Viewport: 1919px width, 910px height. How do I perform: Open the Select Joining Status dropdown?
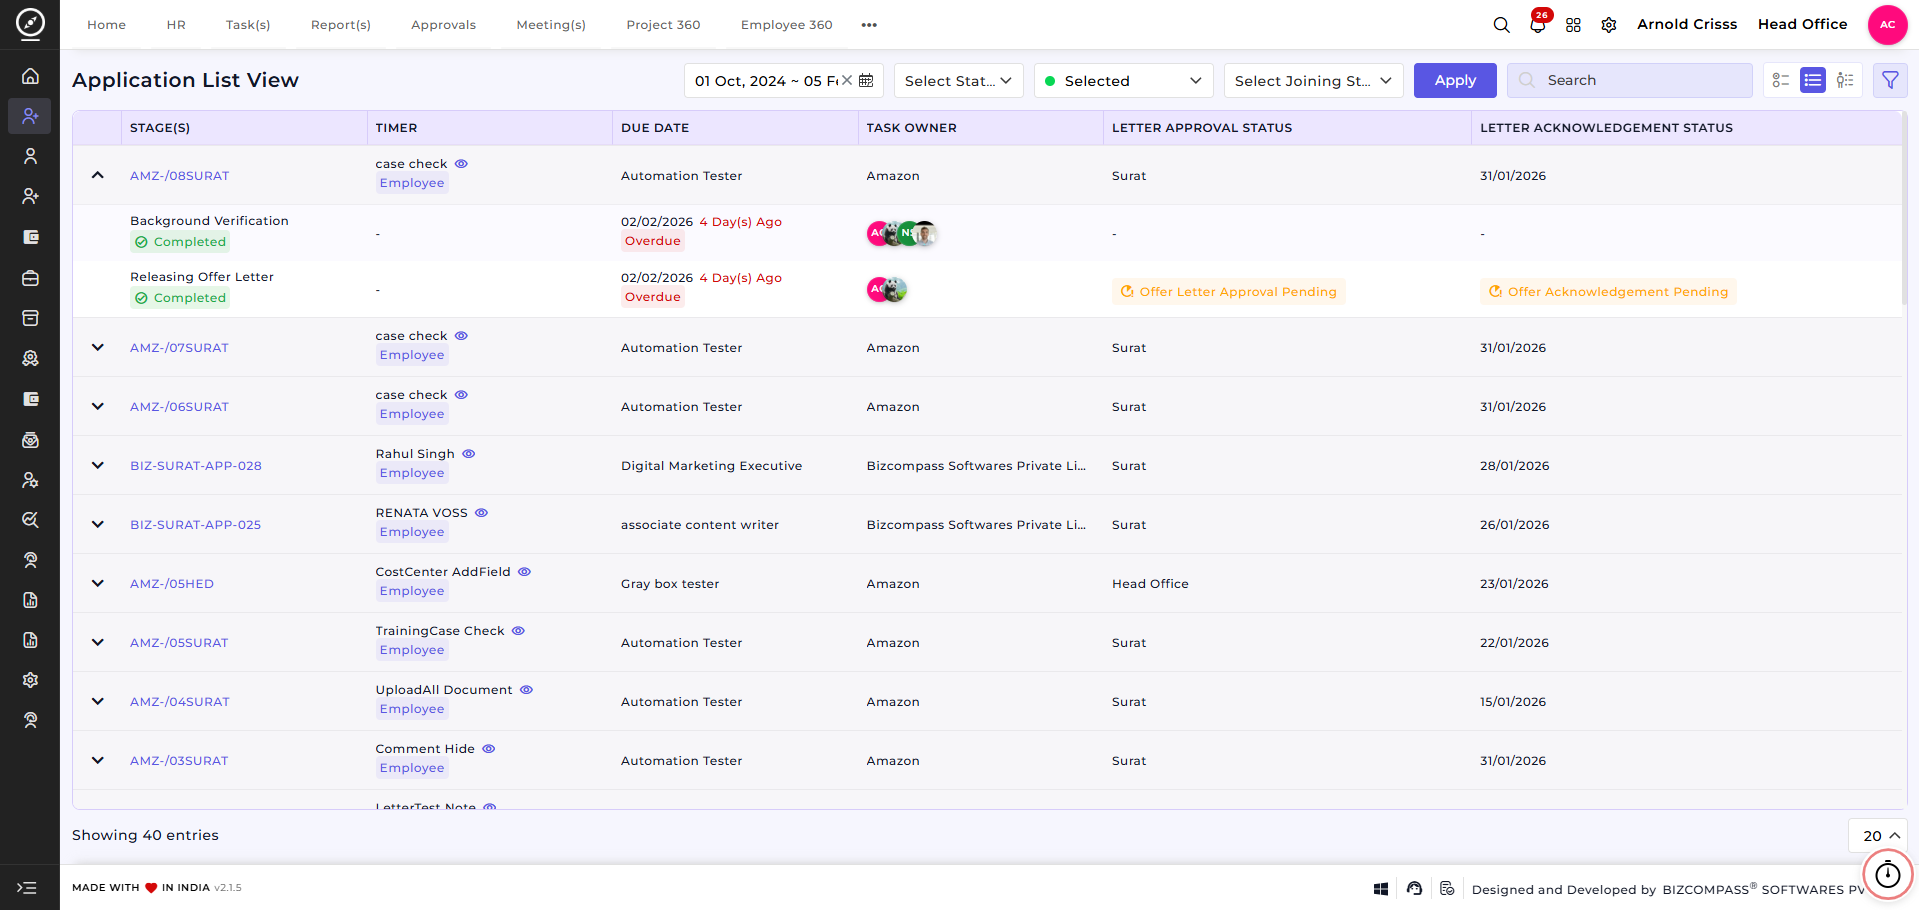[x=1313, y=80]
